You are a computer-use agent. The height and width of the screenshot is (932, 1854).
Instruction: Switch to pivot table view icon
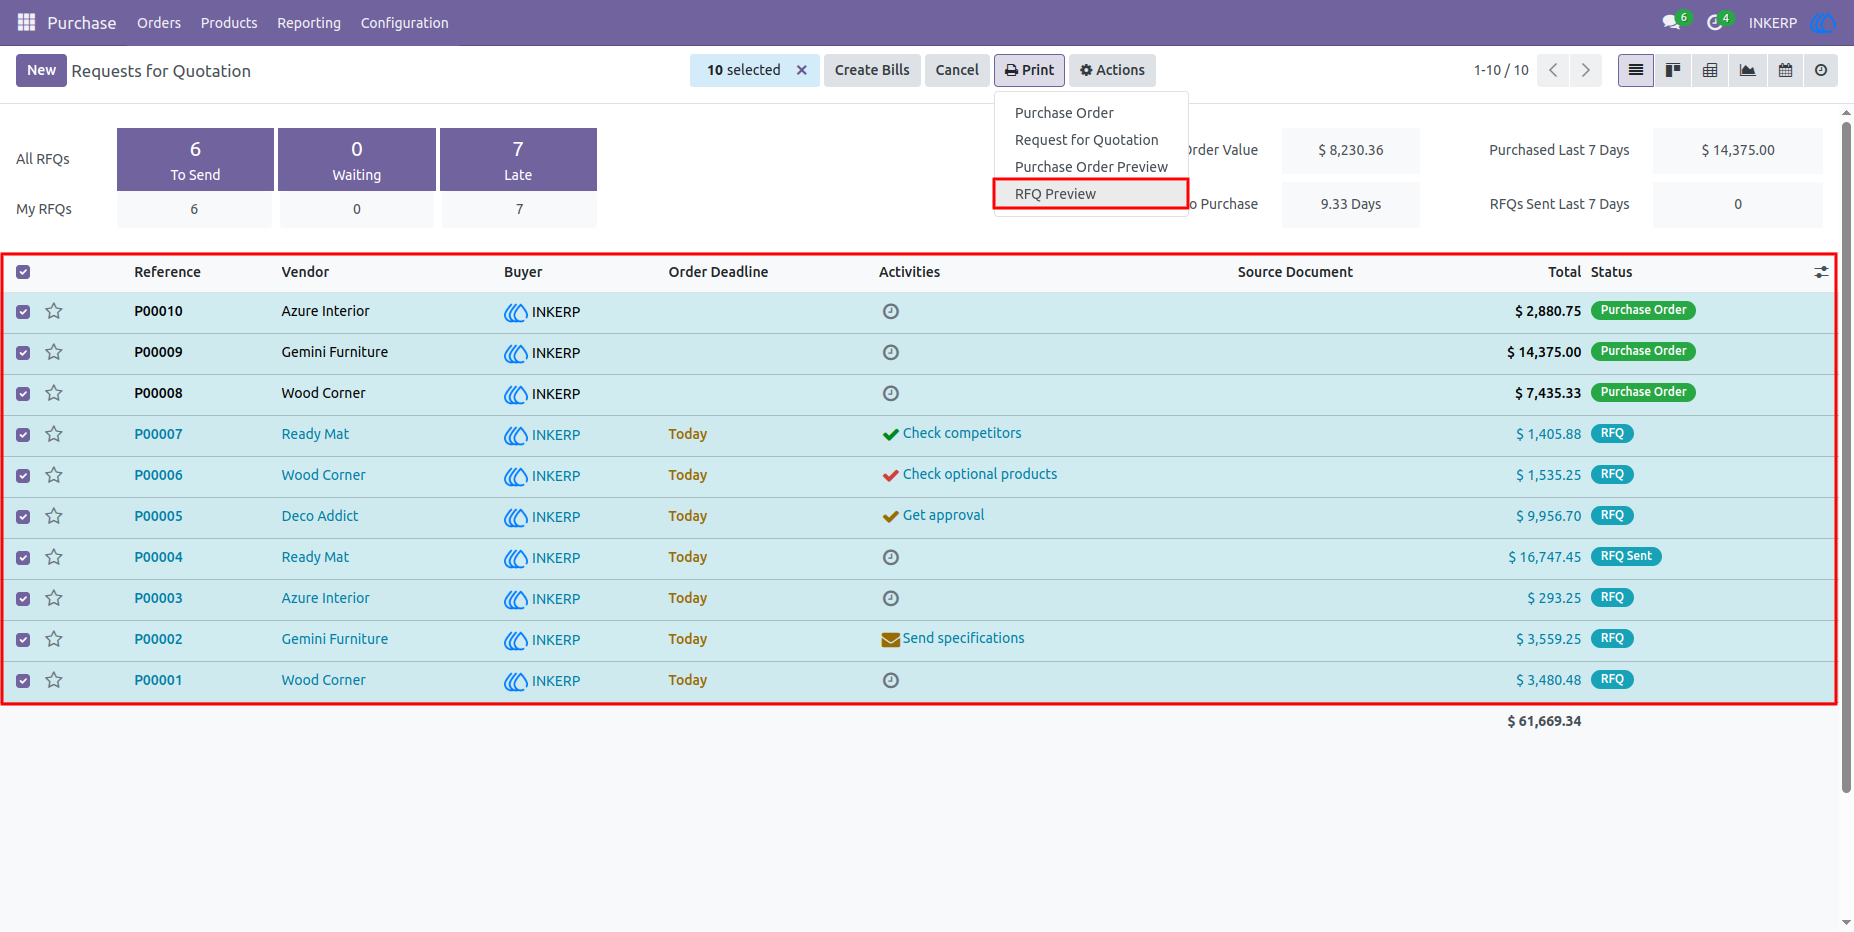click(x=1710, y=70)
